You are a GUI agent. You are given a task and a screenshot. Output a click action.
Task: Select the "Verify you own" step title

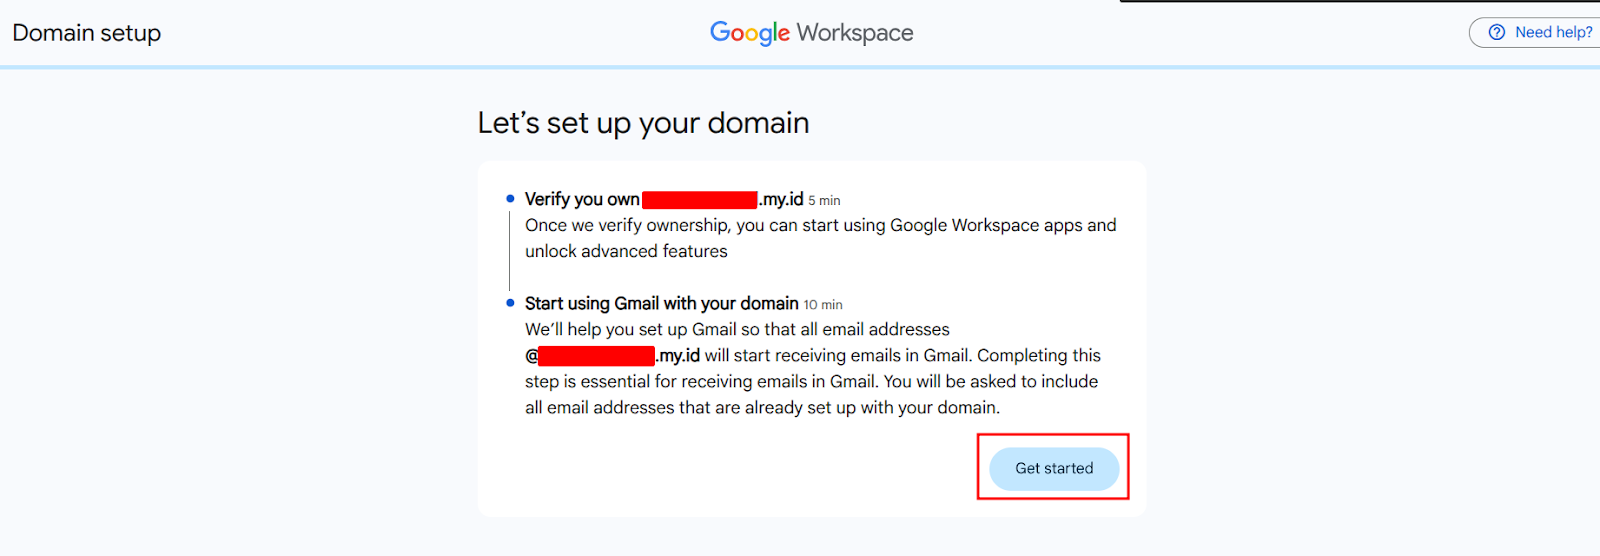pyautogui.click(x=582, y=199)
